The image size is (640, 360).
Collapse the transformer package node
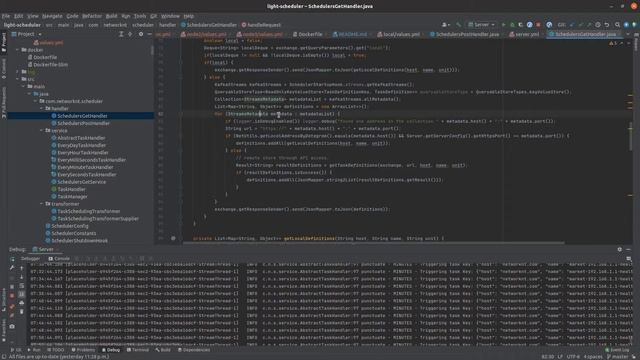(x=42, y=204)
